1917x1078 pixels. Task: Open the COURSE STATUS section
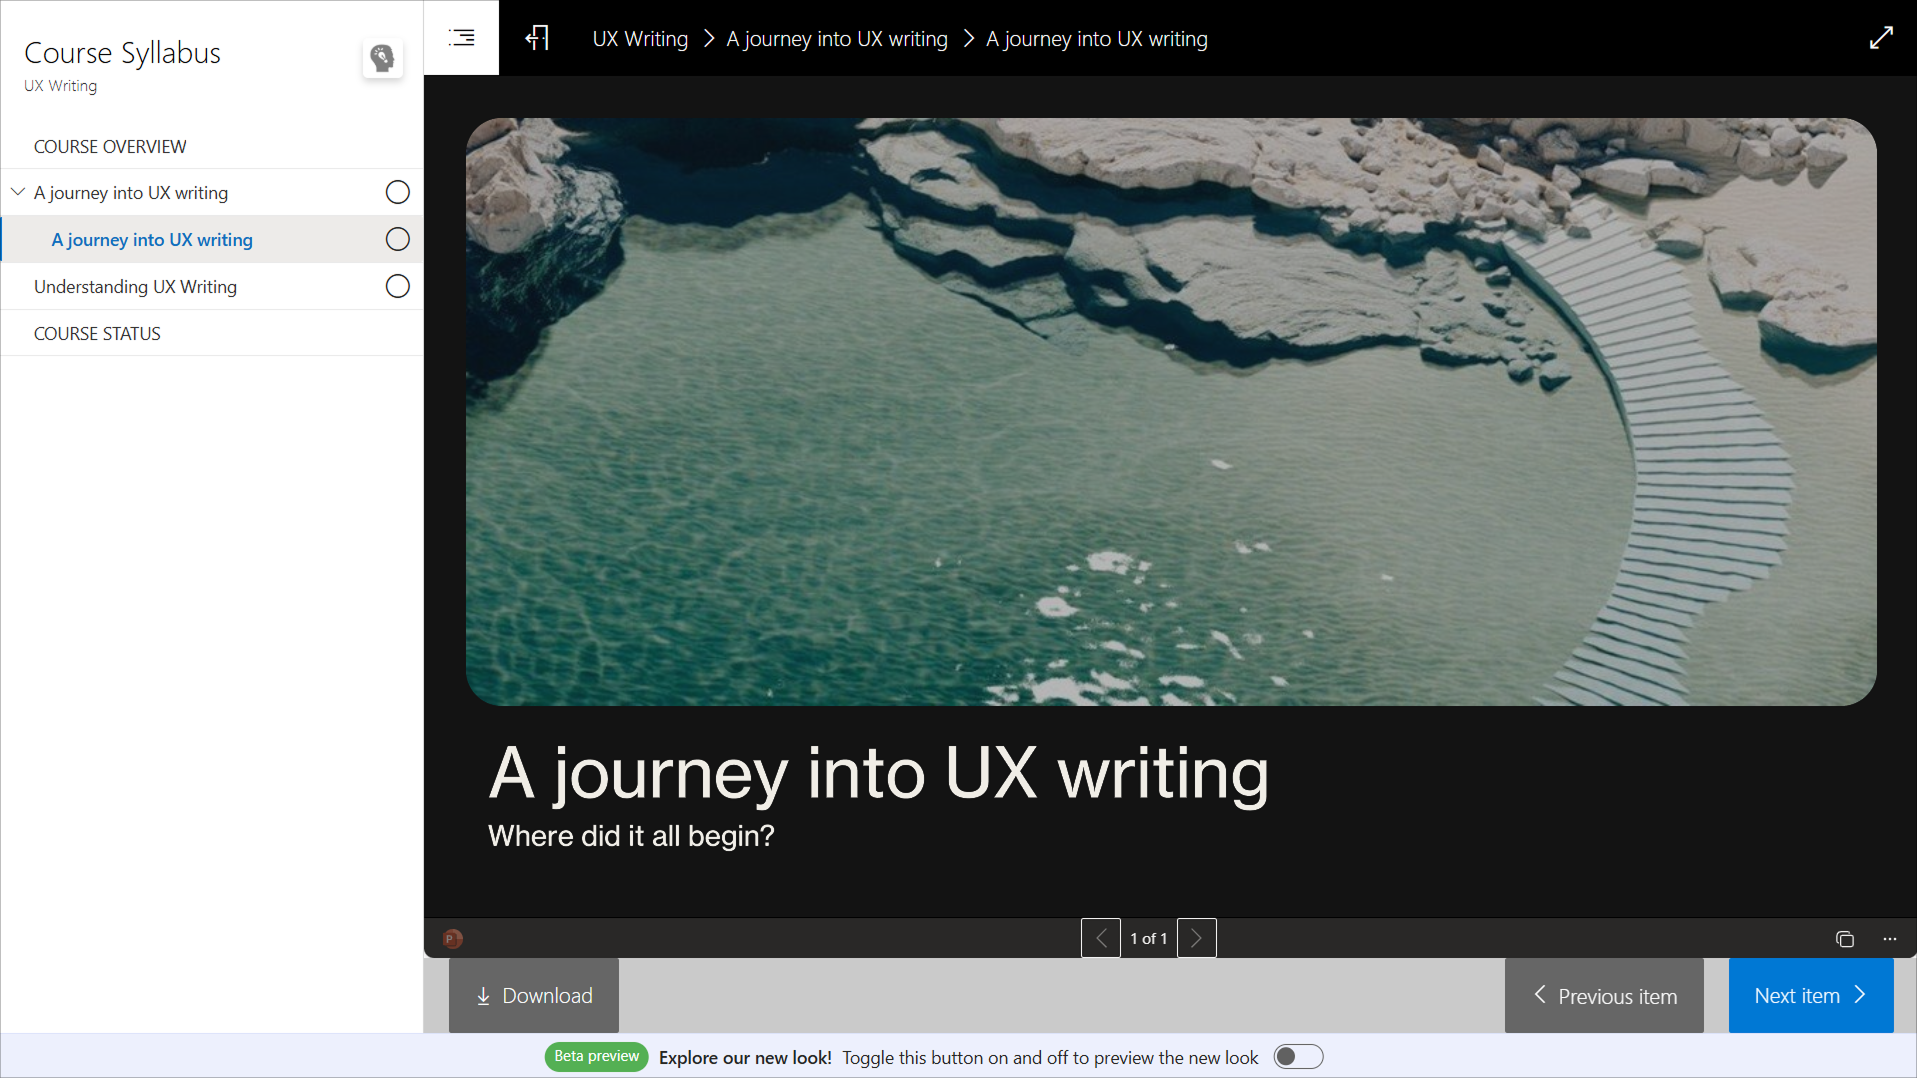[97, 334]
